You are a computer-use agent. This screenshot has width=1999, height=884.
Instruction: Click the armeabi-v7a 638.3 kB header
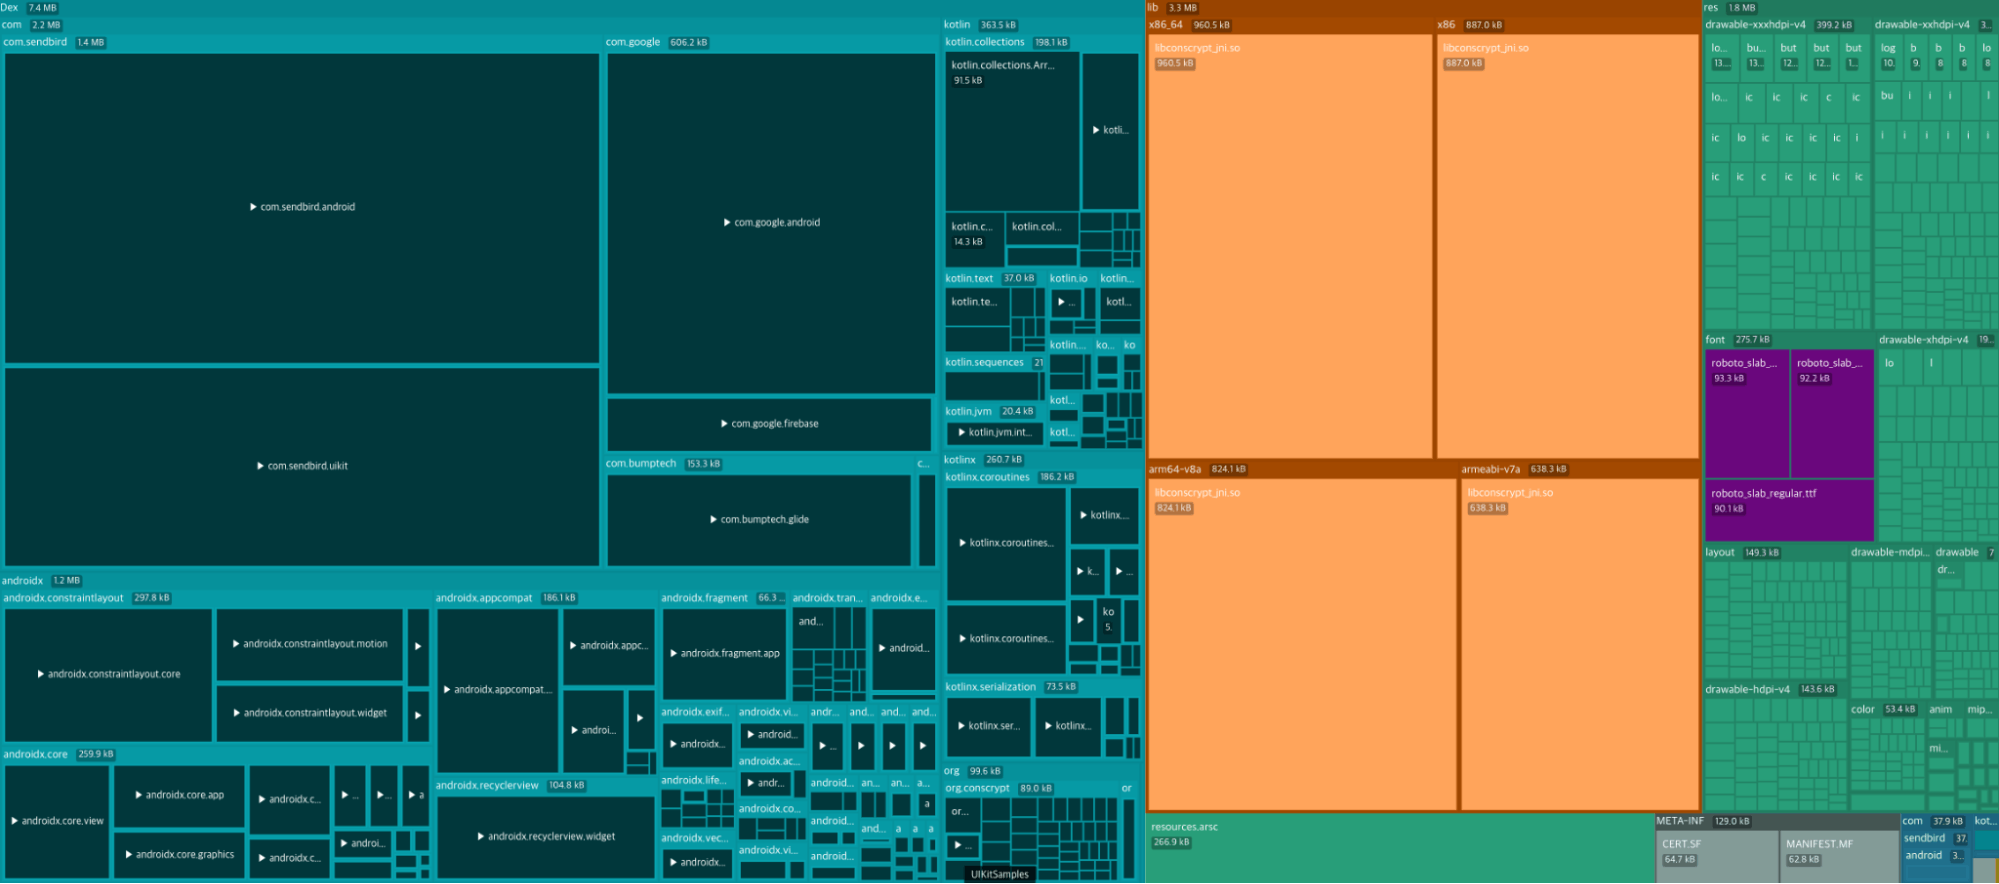1515,469
